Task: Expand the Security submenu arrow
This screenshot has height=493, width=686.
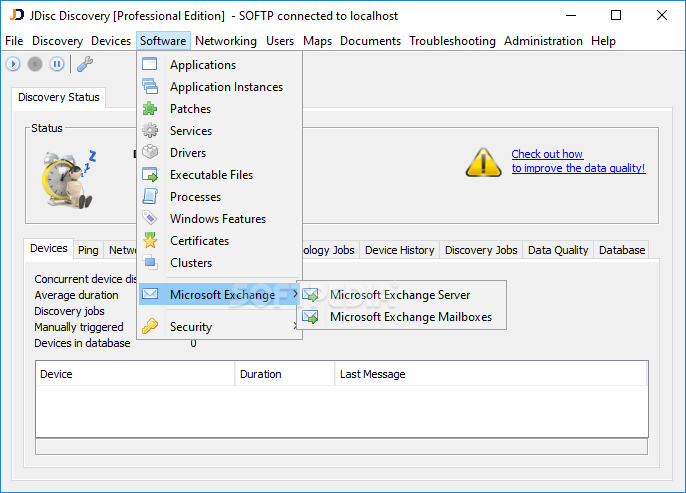Action: [x=295, y=326]
